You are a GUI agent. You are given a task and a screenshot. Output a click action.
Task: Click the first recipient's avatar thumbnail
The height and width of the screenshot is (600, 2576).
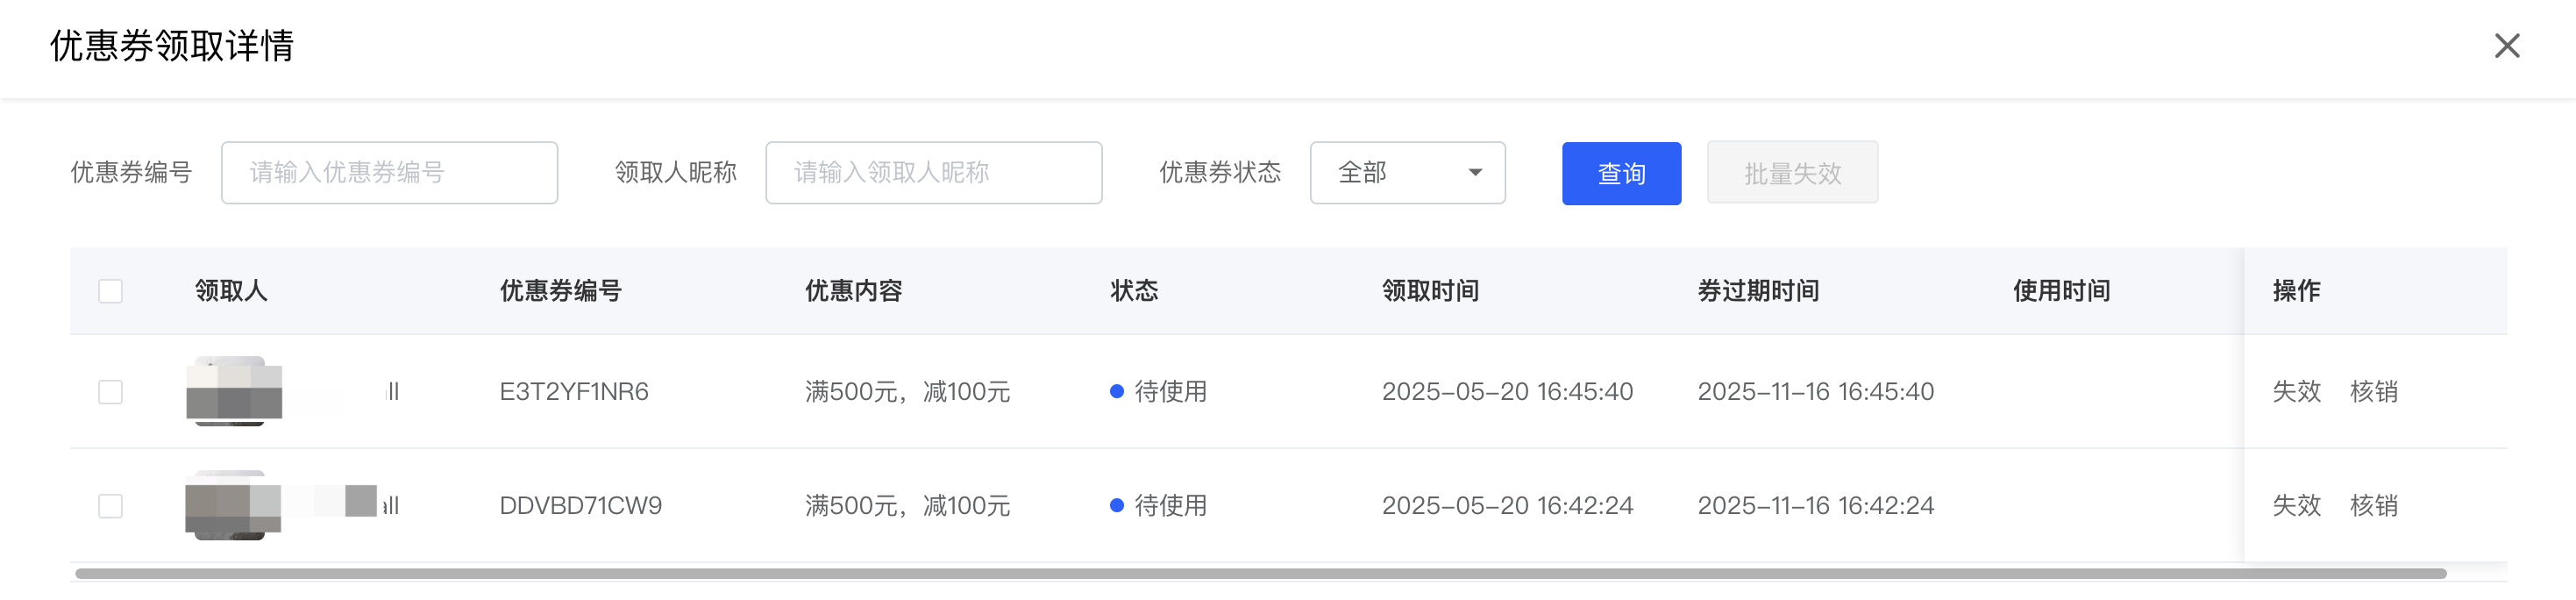234,391
